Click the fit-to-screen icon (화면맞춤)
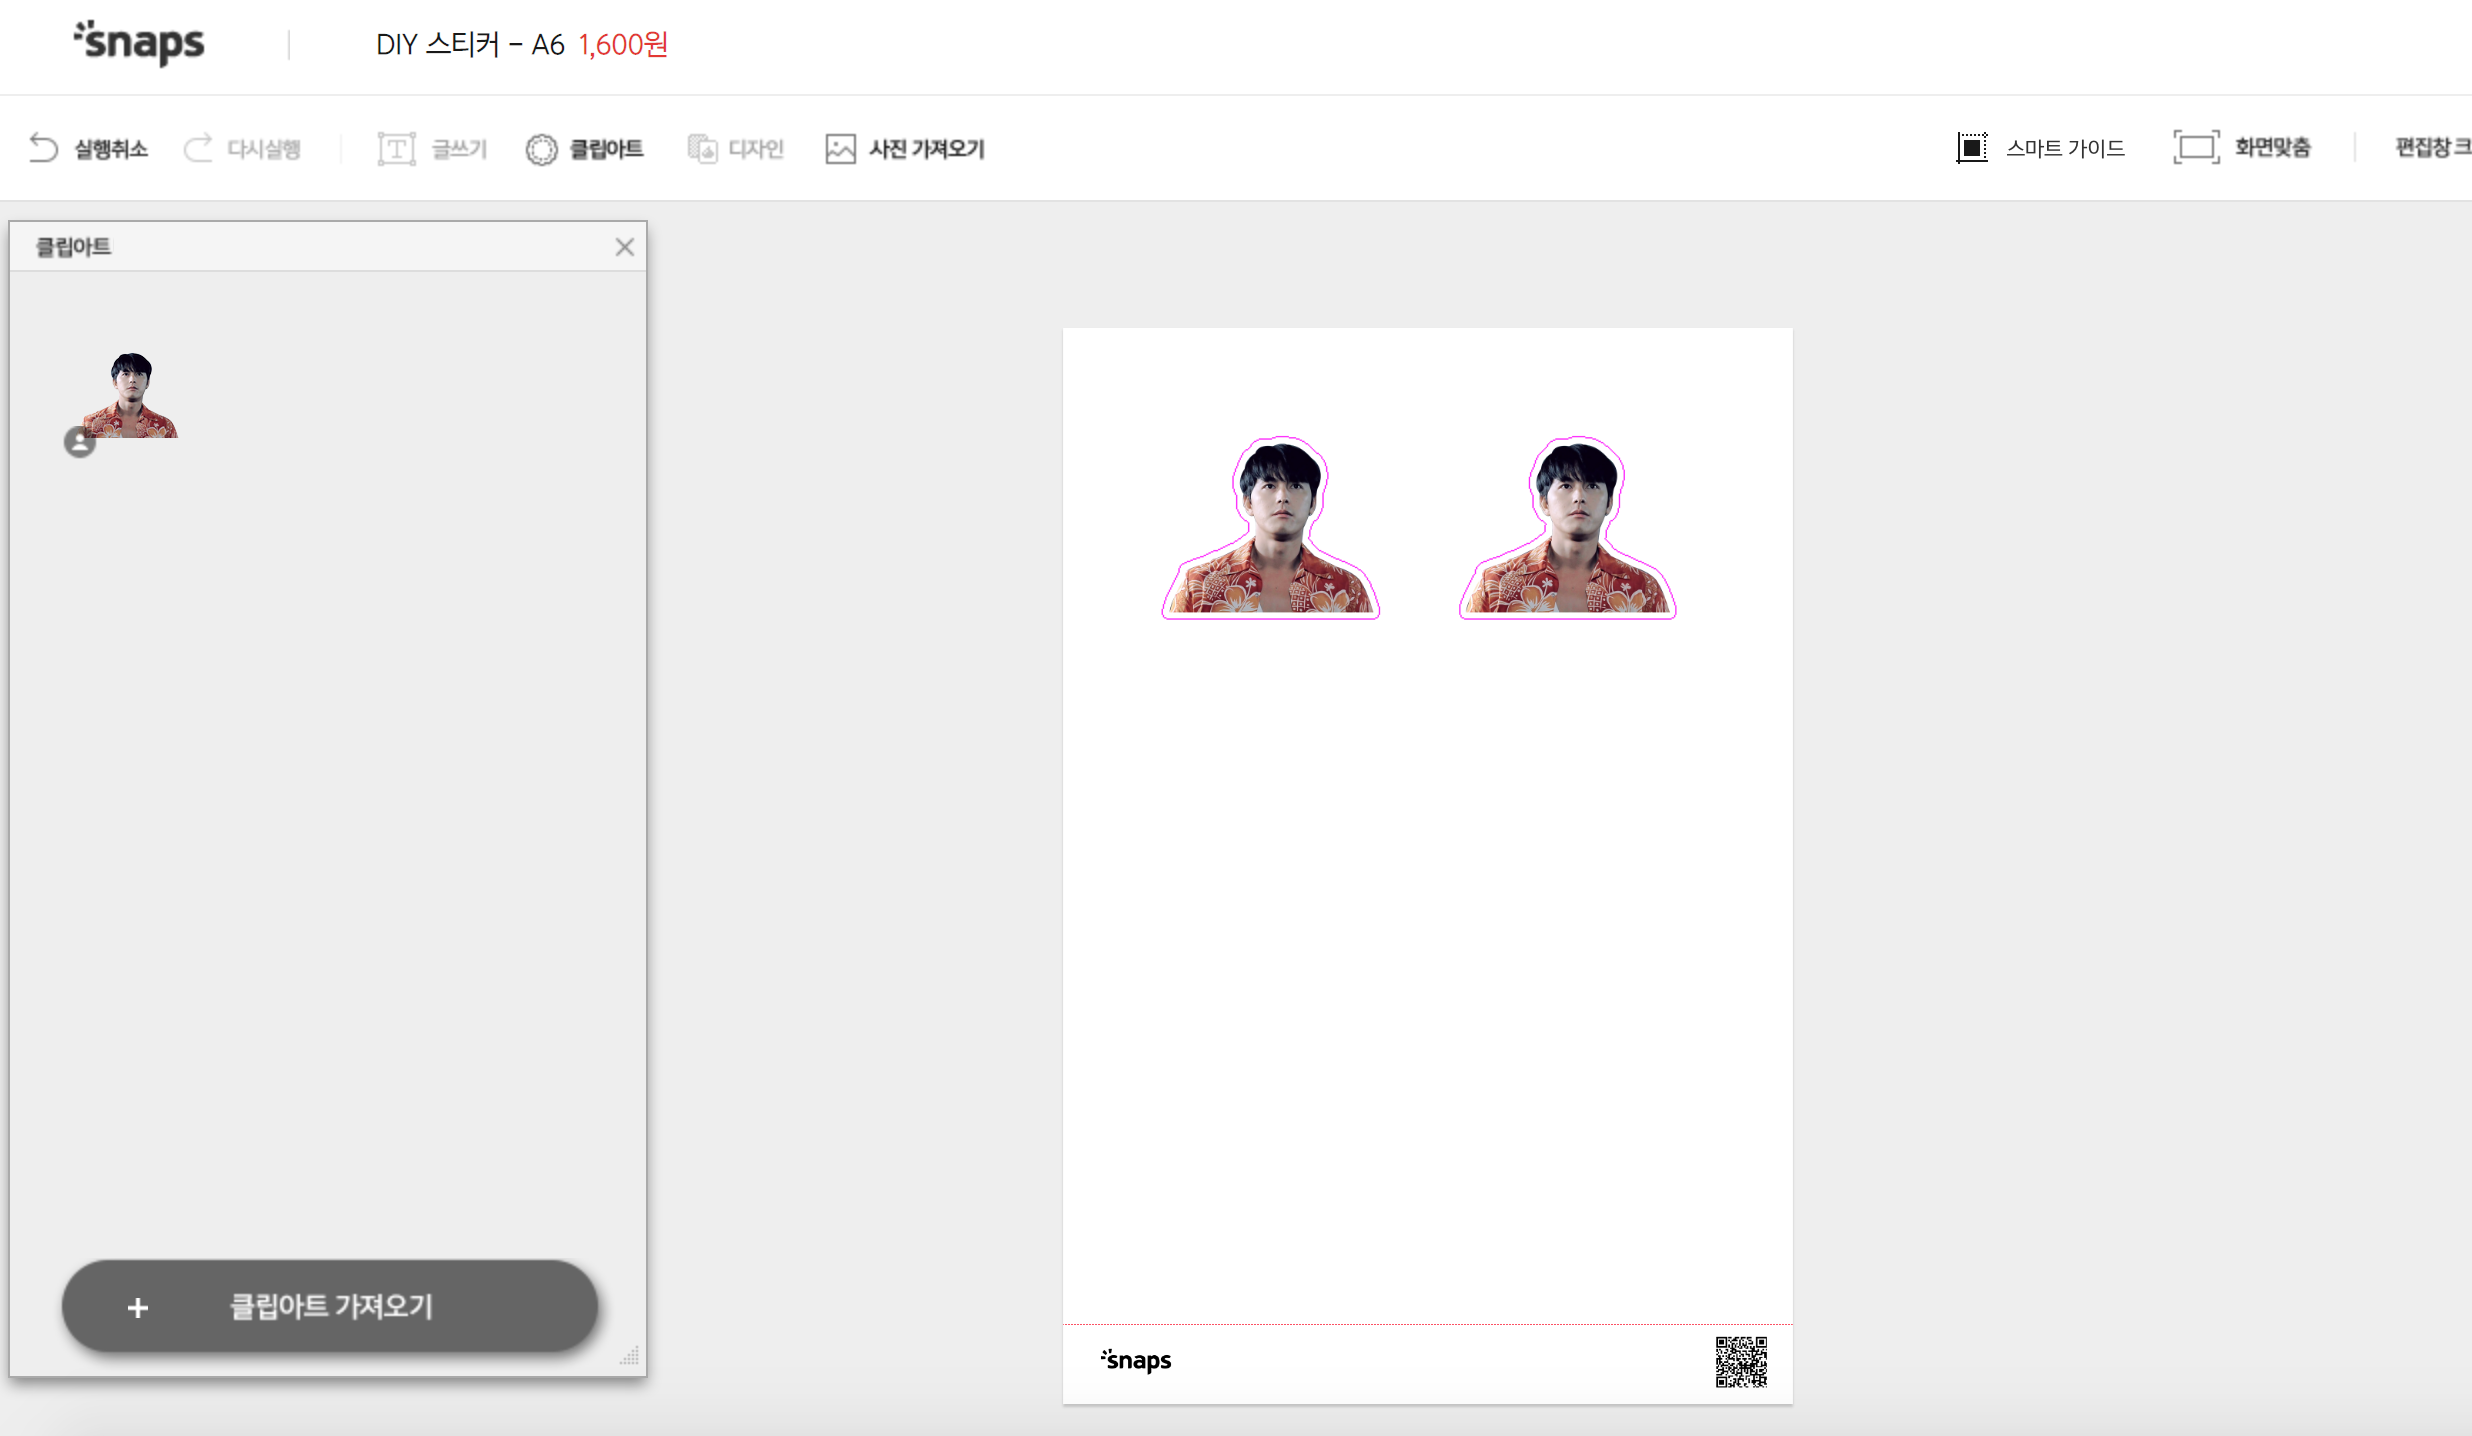Viewport: 2472px width, 1436px height. coord(2196,148)
